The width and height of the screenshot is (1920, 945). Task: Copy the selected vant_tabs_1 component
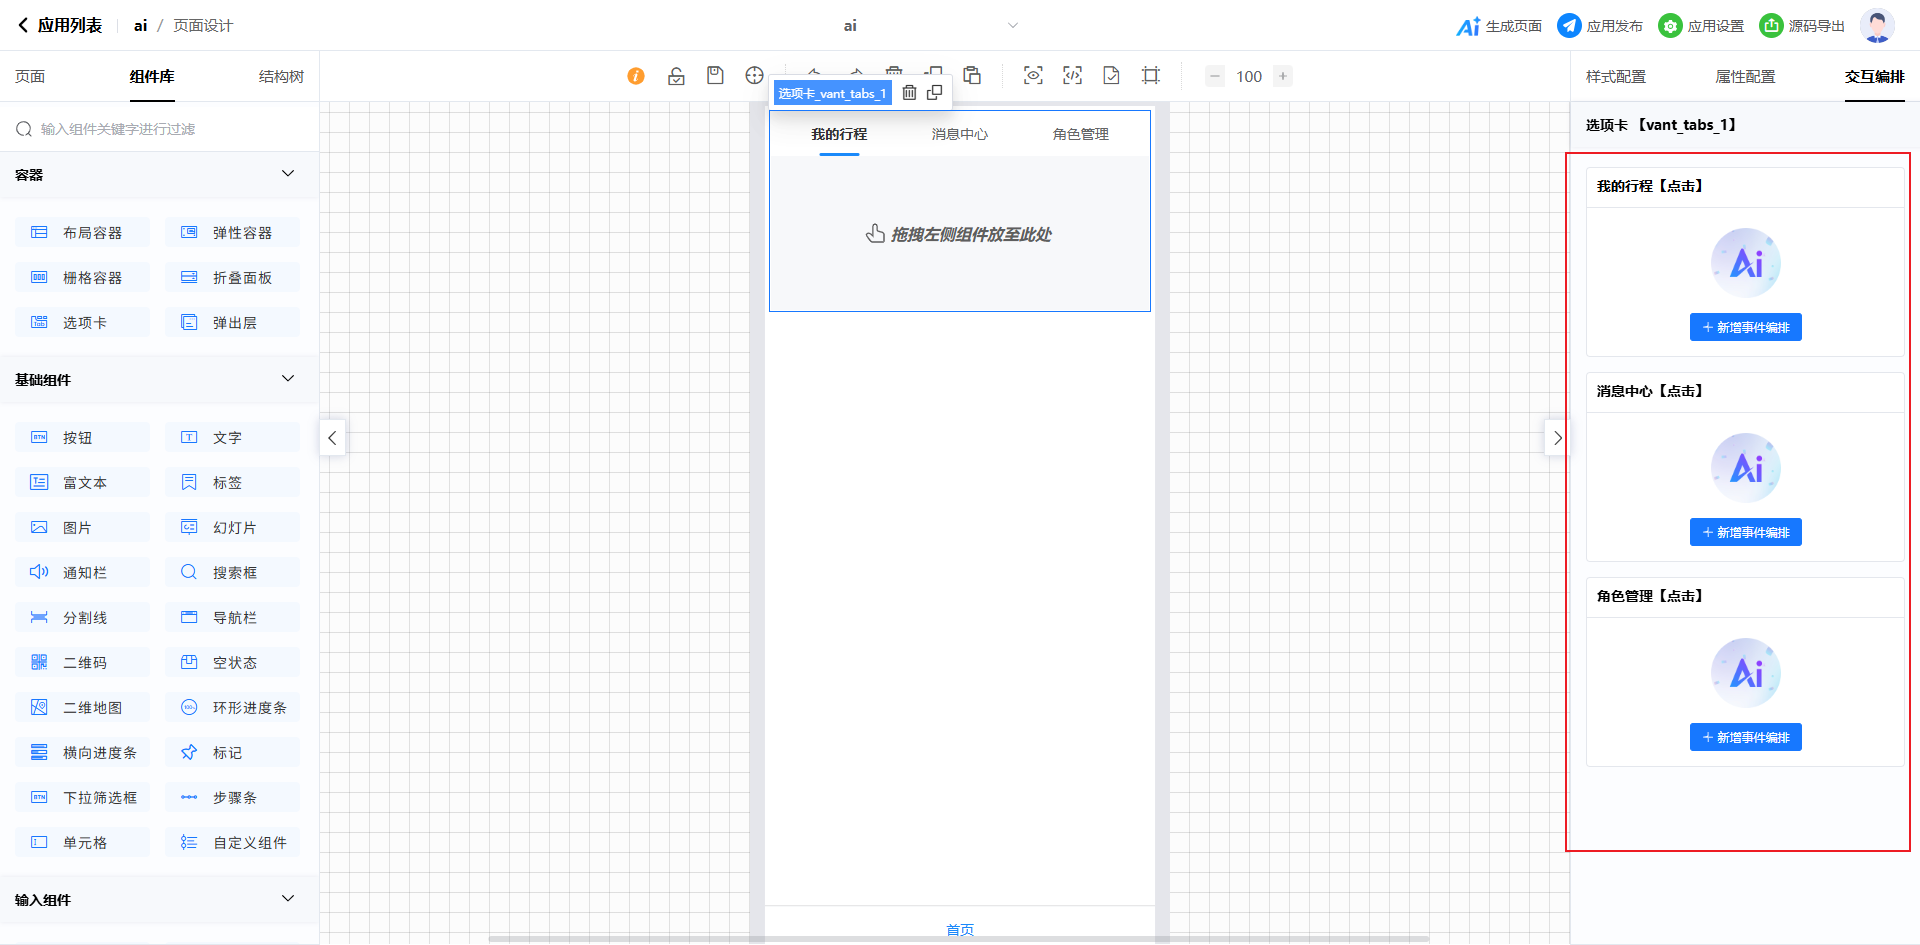point(935,93)
